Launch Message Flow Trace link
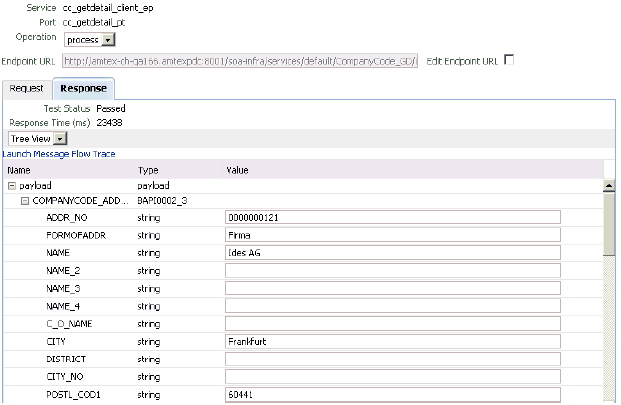 59,154
